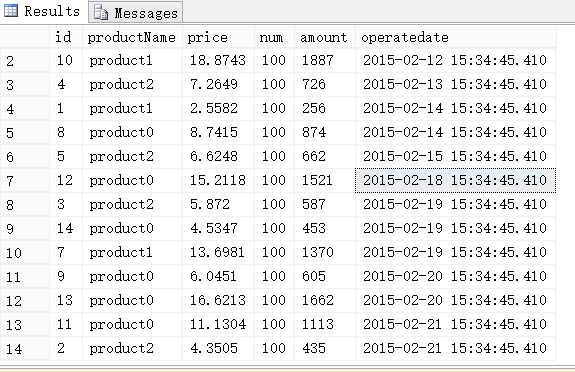Viewport: 575px width, 372px height.
Task: Click the amount column header
Action: [325, 37]
